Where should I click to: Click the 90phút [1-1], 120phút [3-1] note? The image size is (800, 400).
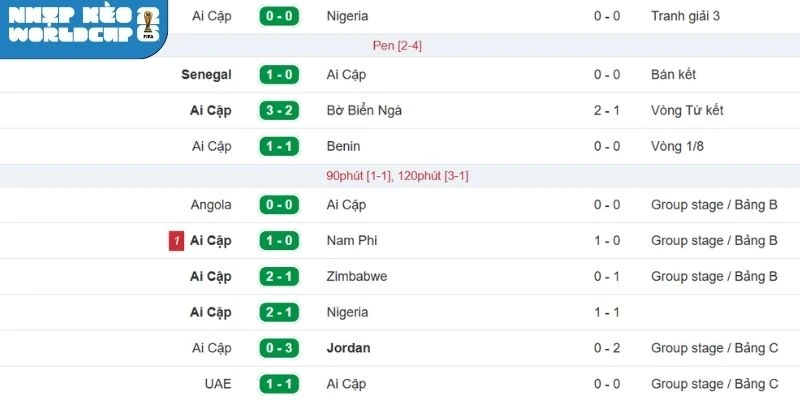(397, 176)
